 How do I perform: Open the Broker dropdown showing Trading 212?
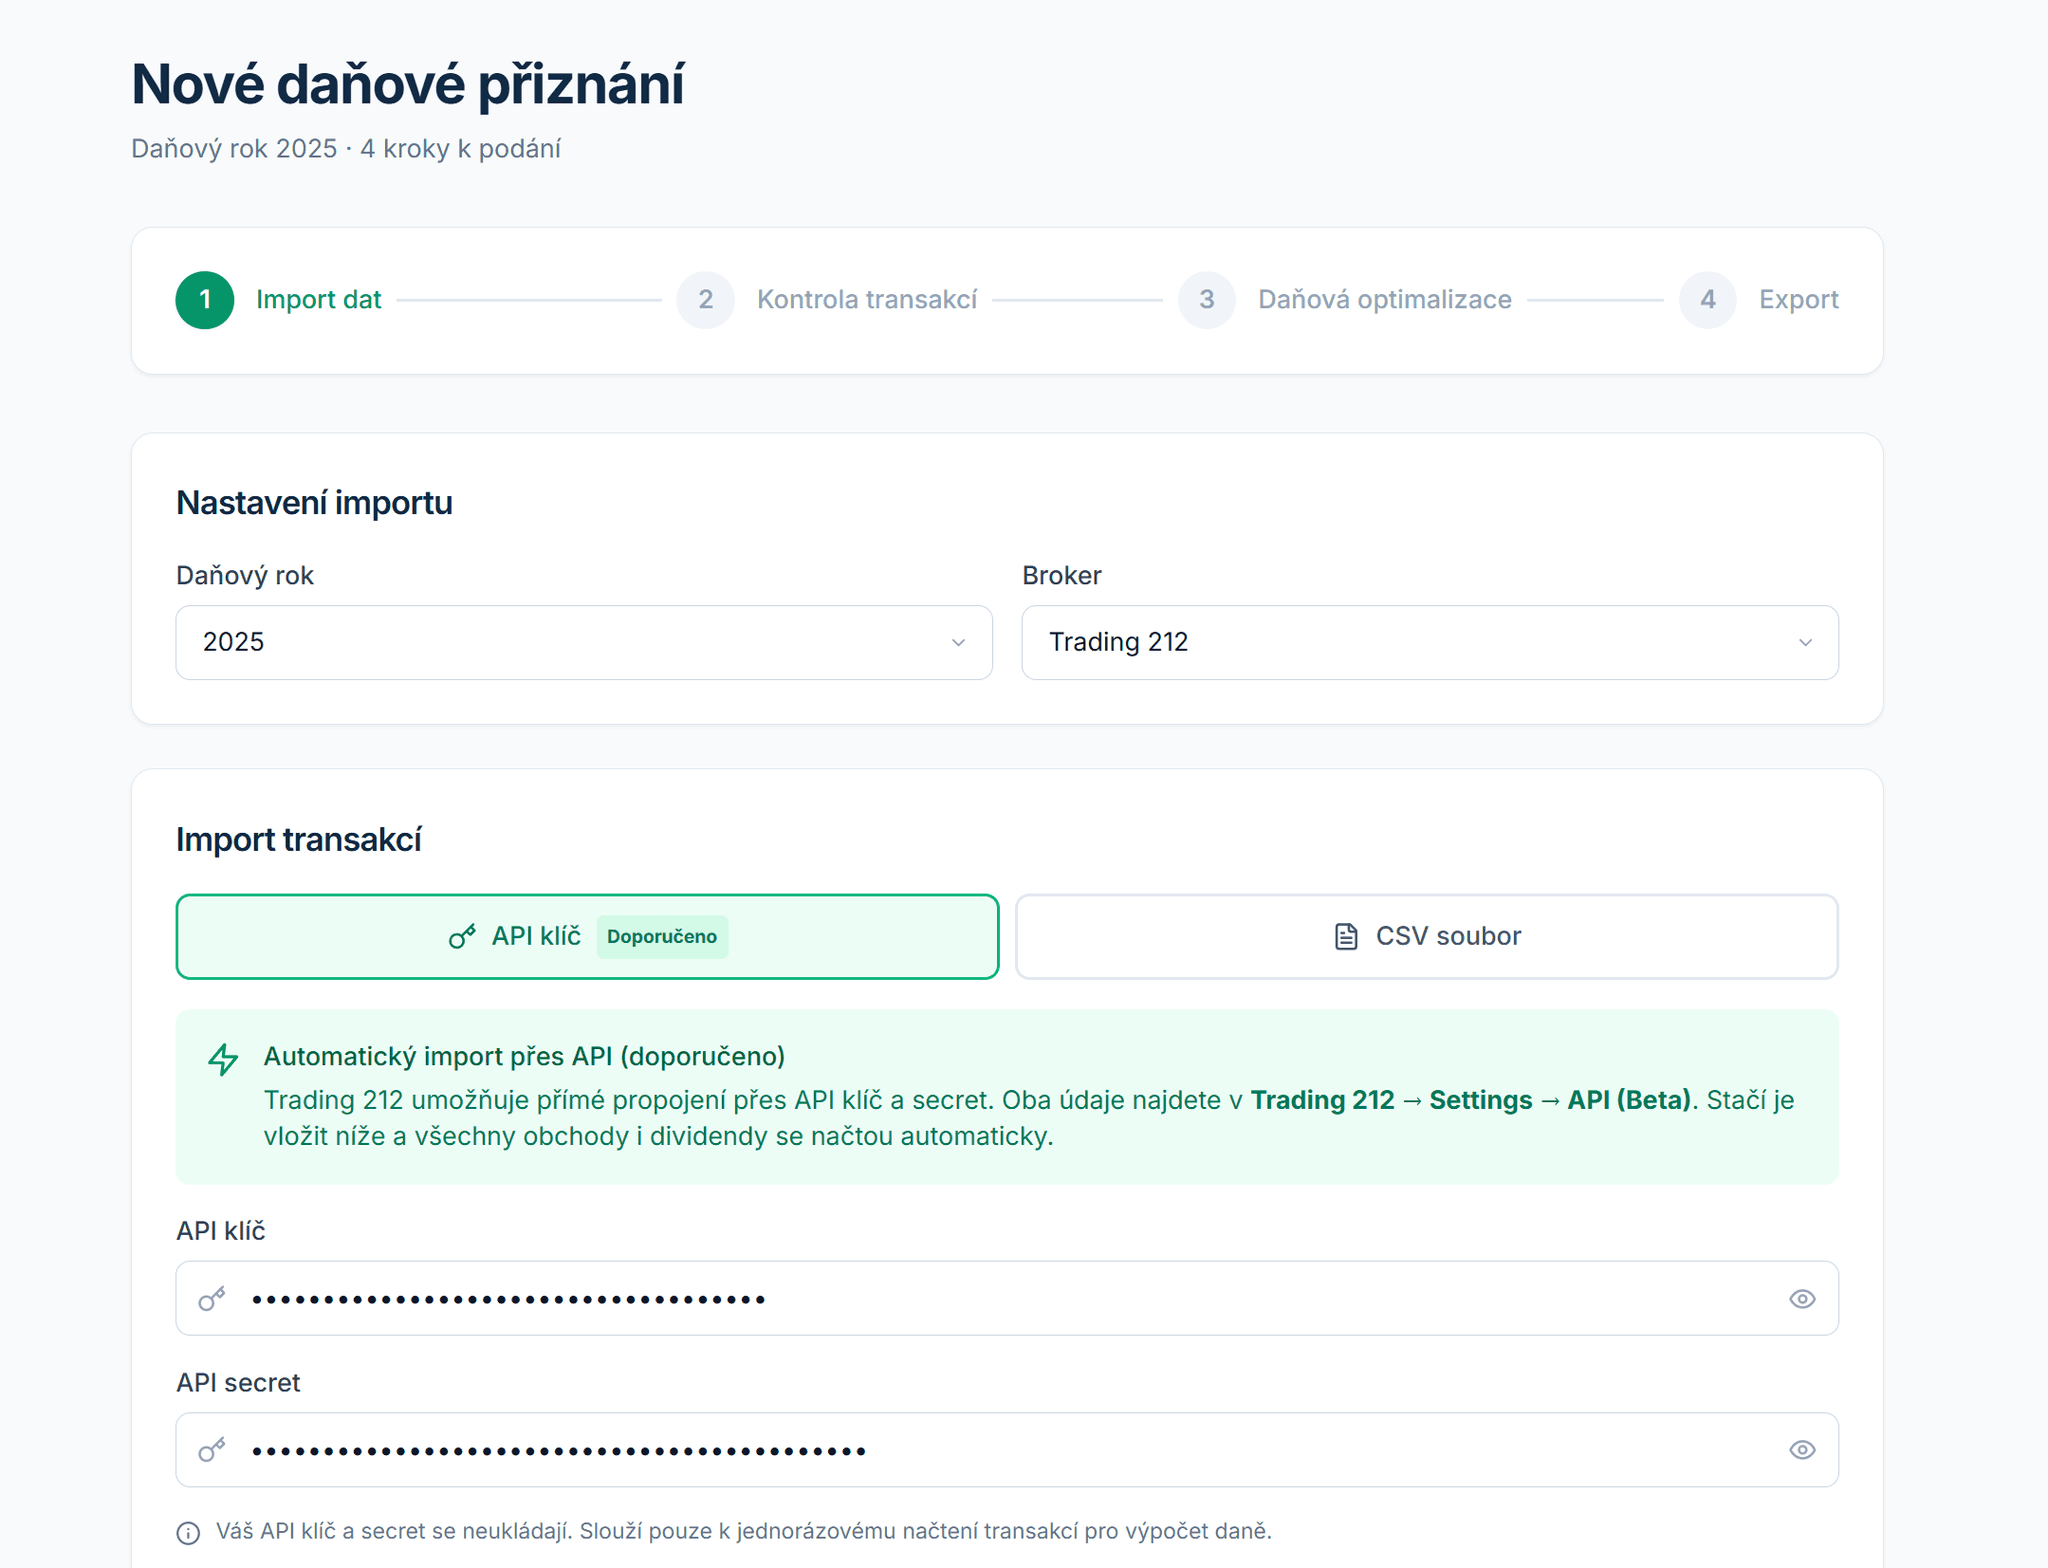click(x=1428, y=642)
